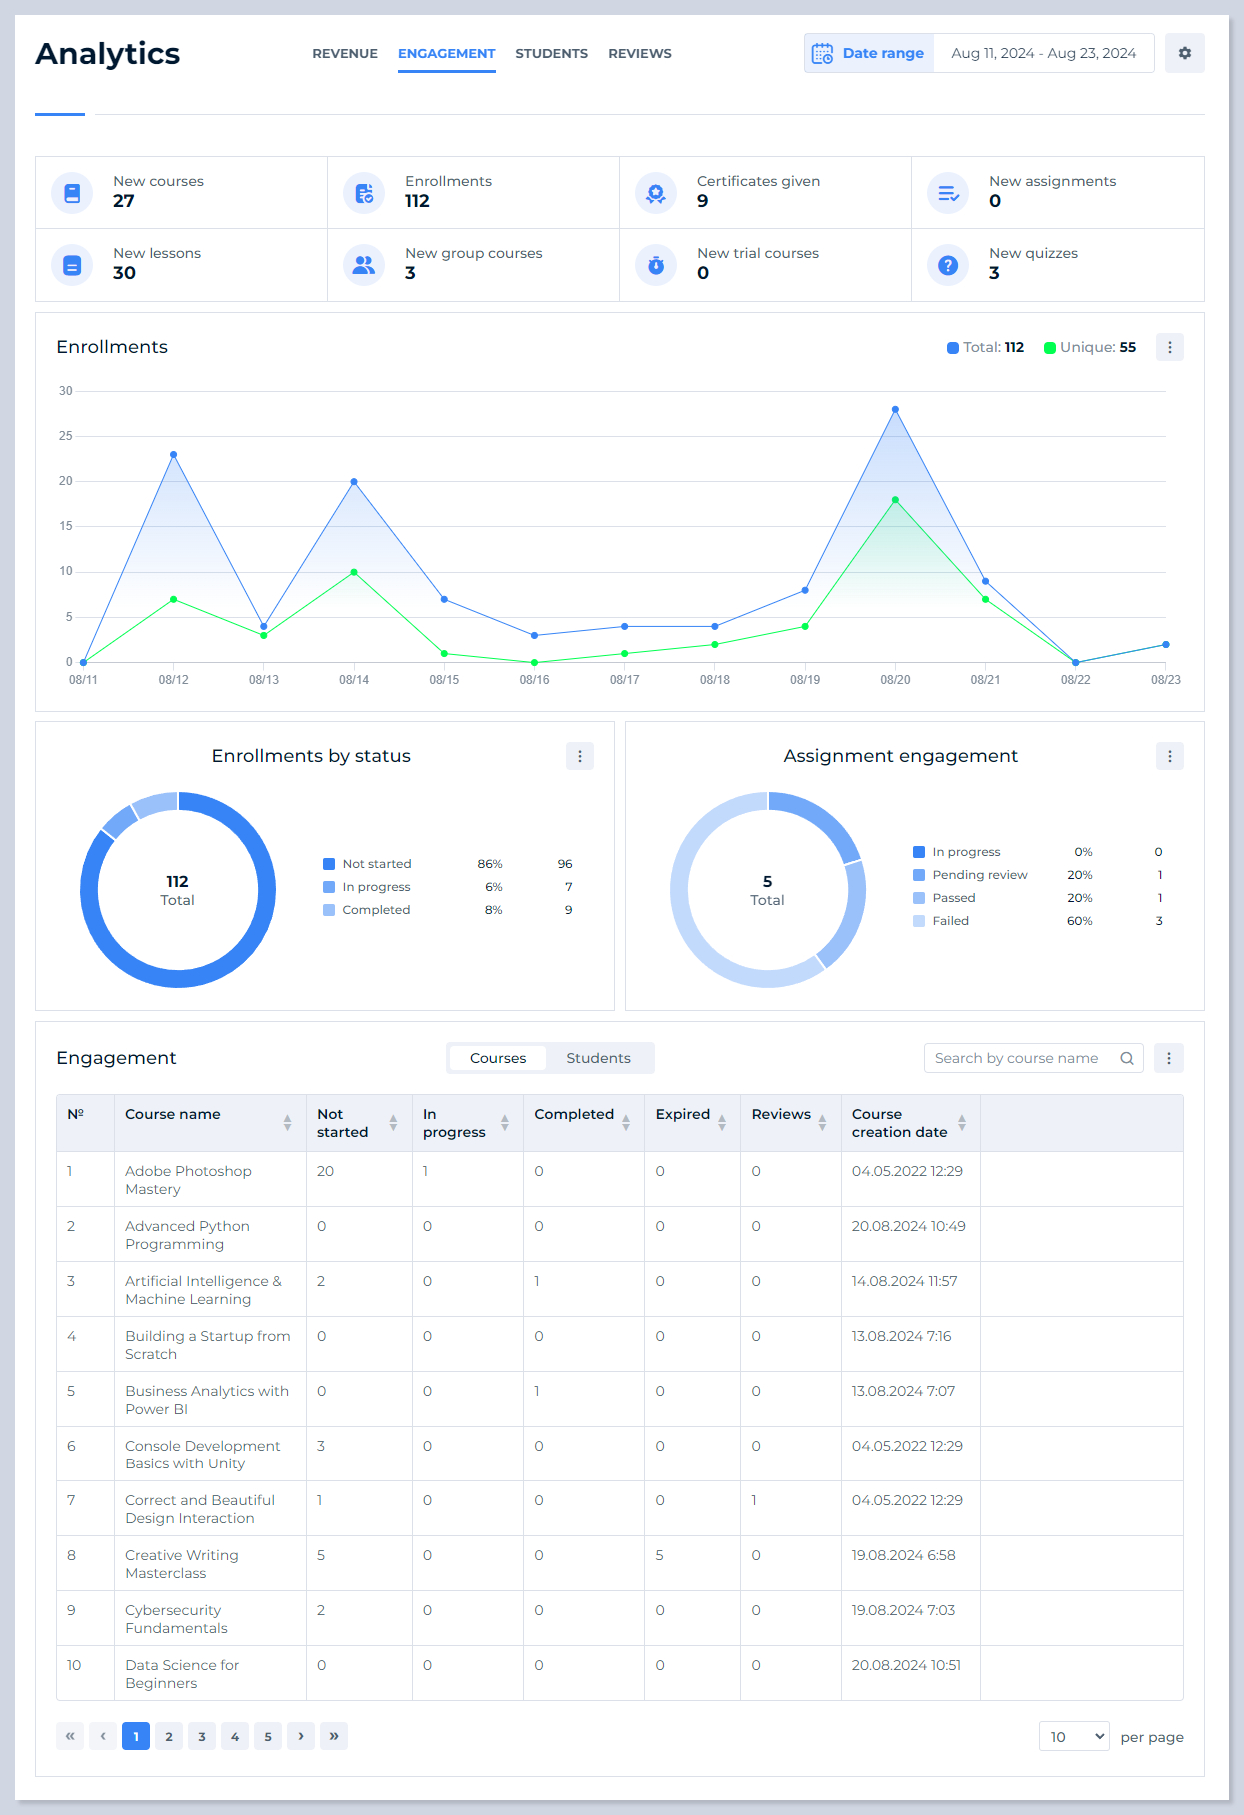This screenshot has height=1815, width=1244.
Task: Click the New quizzes question mark icon
Action: point(947,265)
